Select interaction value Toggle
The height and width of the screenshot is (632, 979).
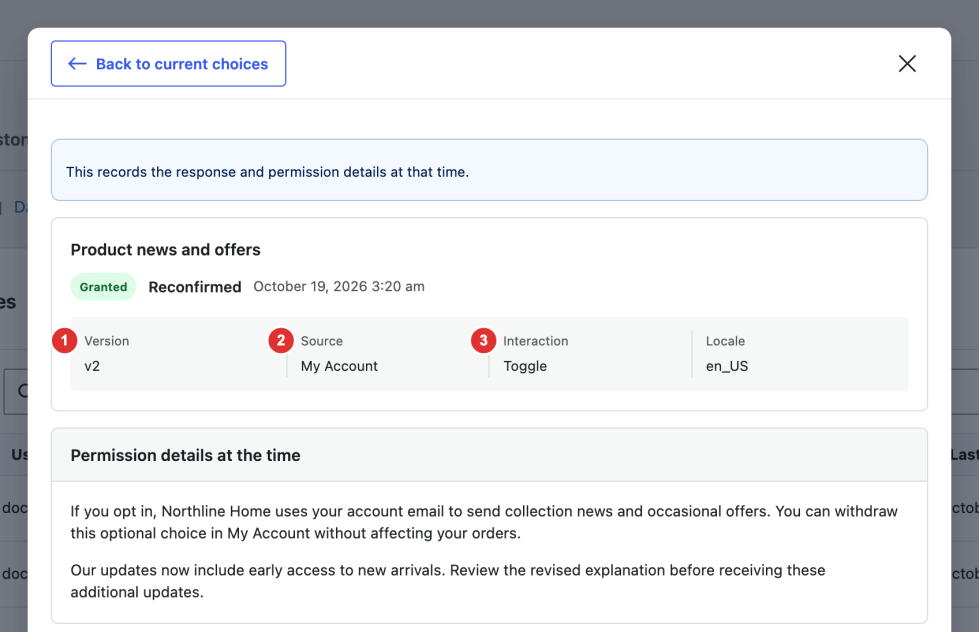525,366
